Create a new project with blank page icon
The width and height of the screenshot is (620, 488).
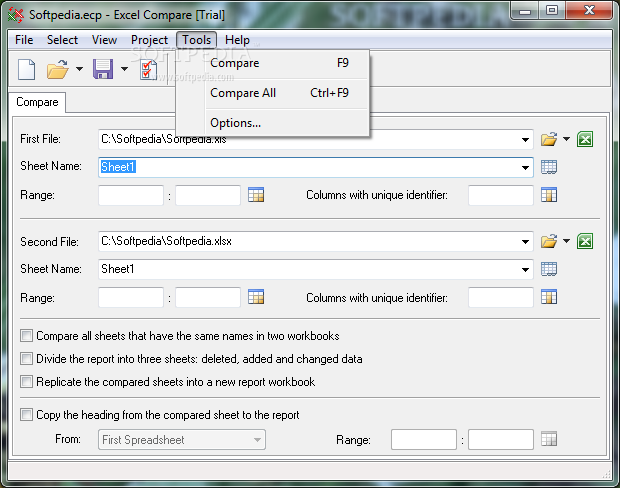click(x=26, y=69)
